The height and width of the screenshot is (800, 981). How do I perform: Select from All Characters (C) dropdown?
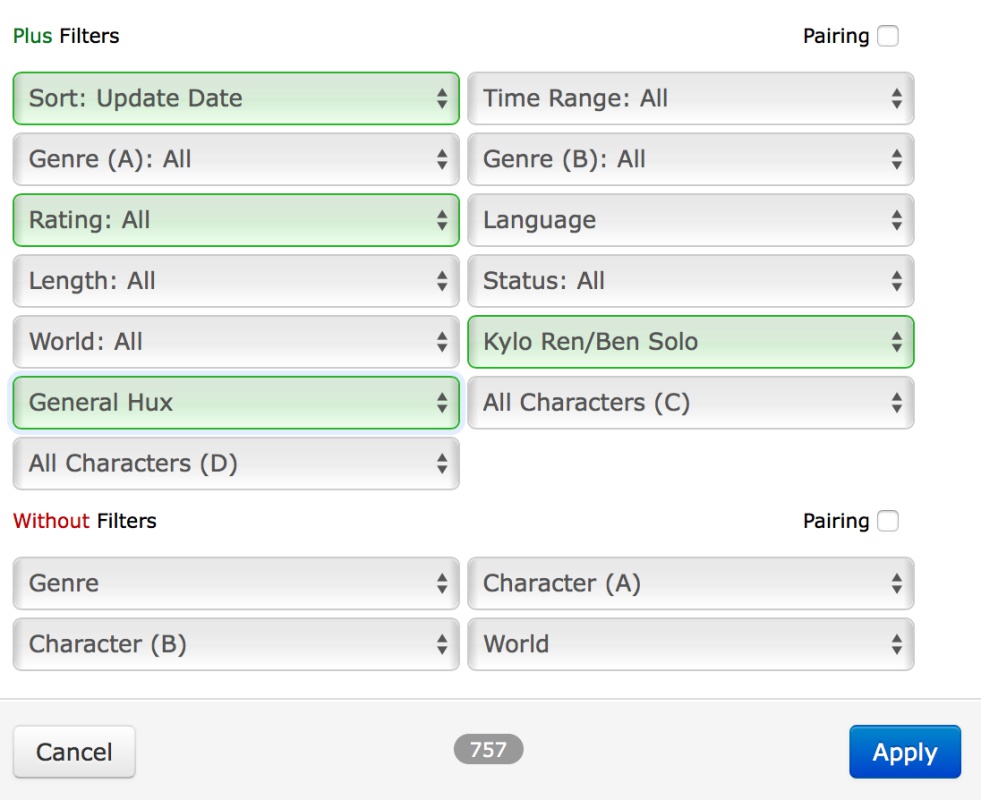pos(690,403)
